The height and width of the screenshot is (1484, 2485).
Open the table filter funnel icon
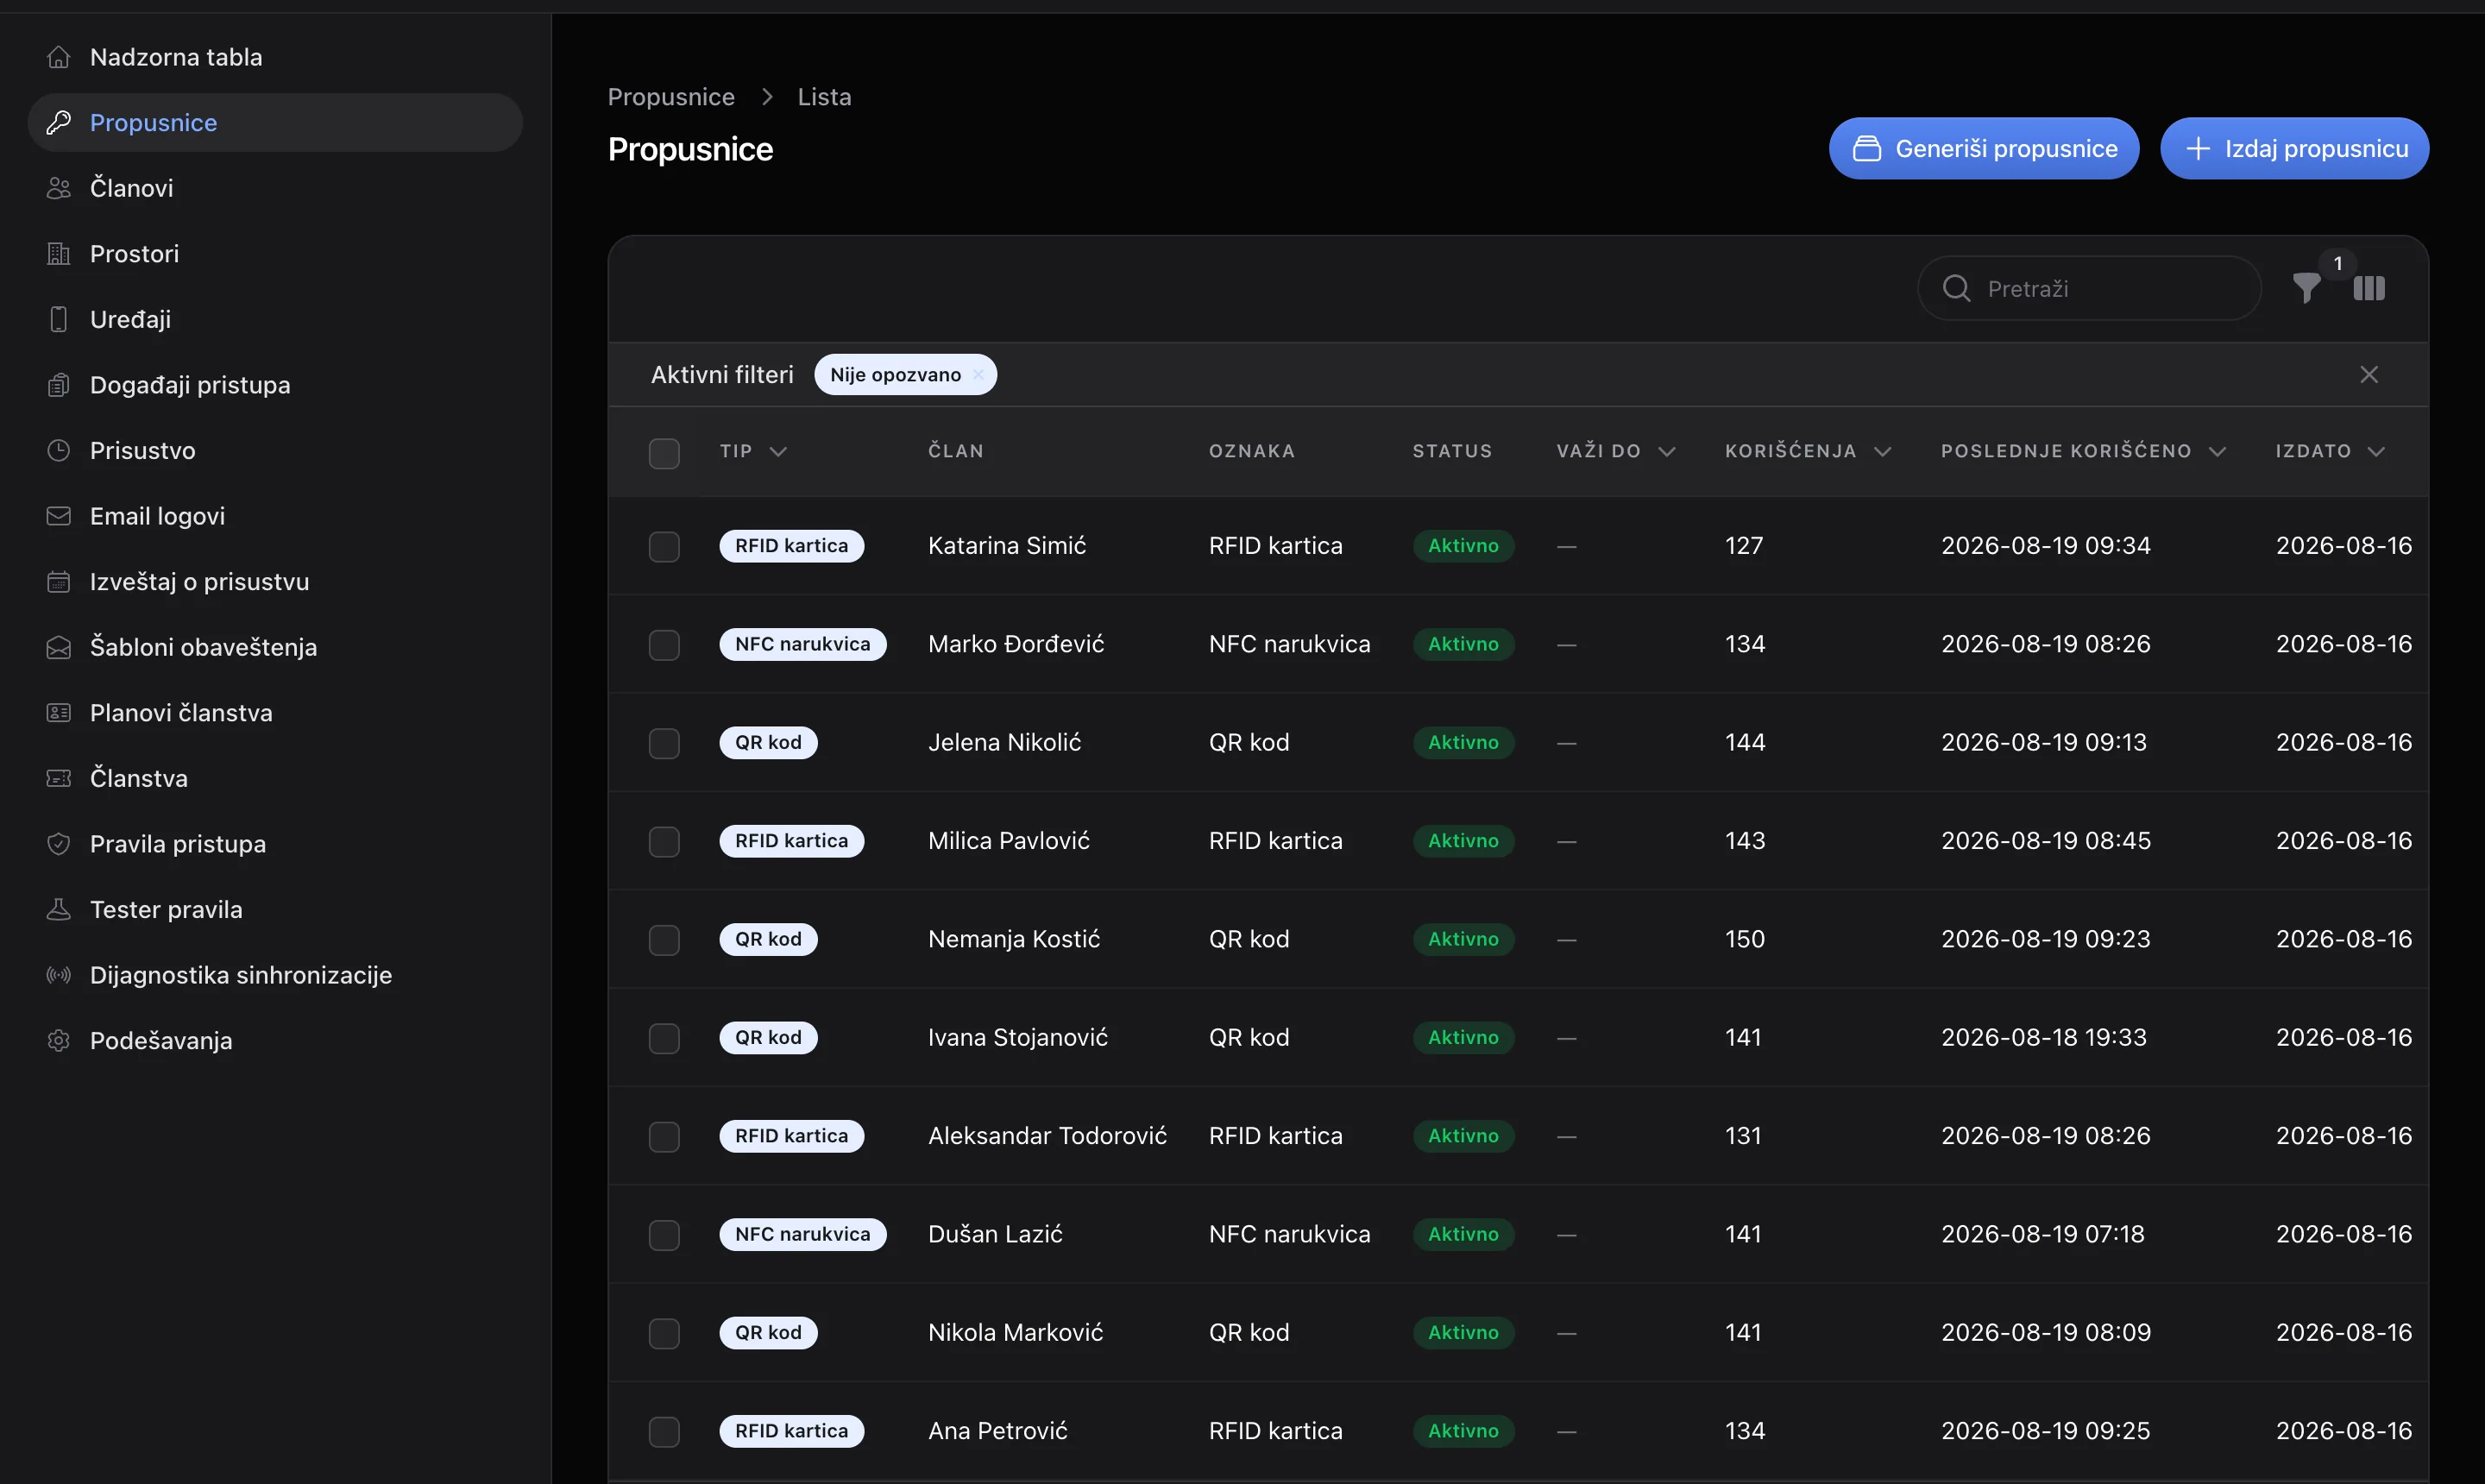[2306, 288]
